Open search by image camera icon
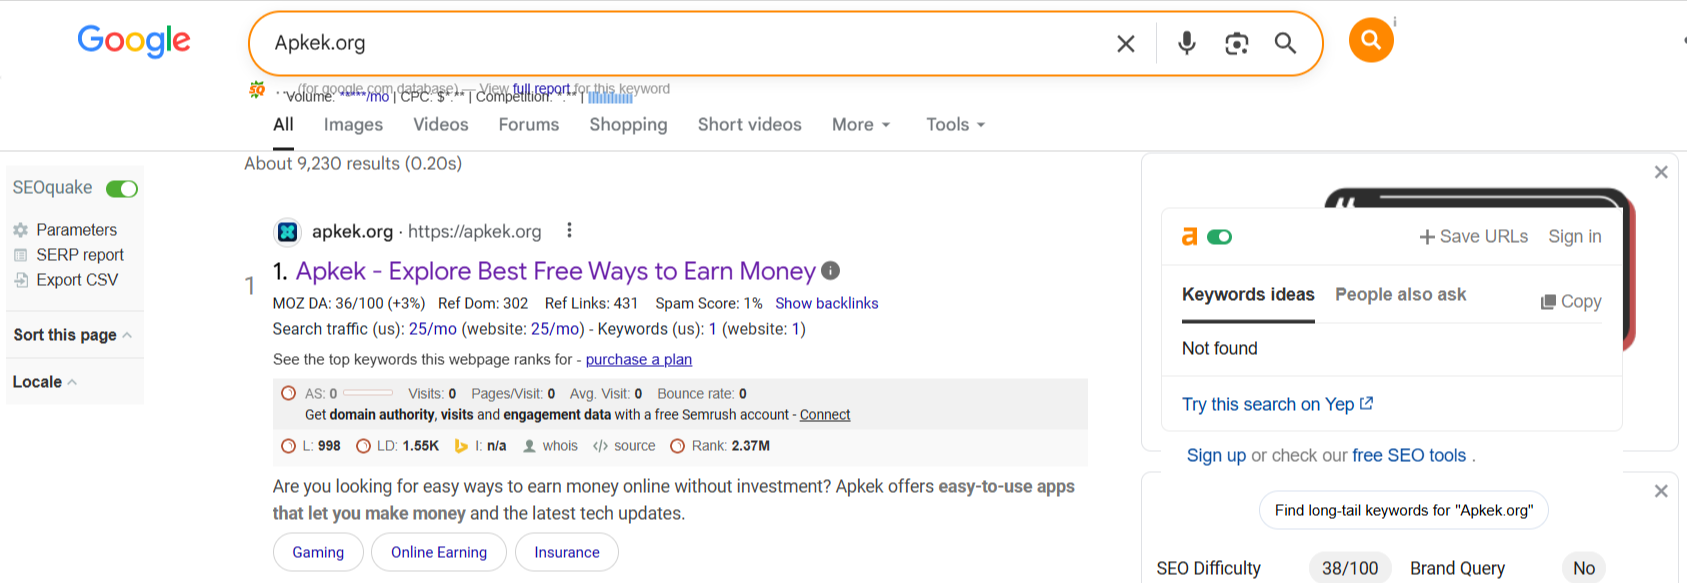Viewport: 1687px width, 583px height. click(1237, 43)
